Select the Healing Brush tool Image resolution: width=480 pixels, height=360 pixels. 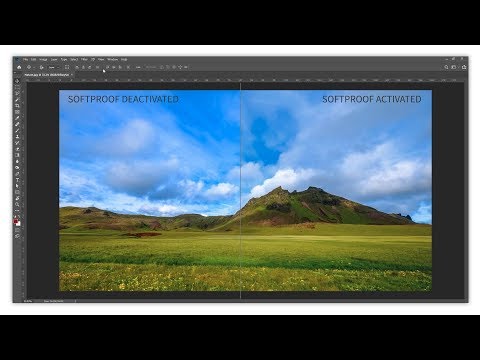pos(17,124)
